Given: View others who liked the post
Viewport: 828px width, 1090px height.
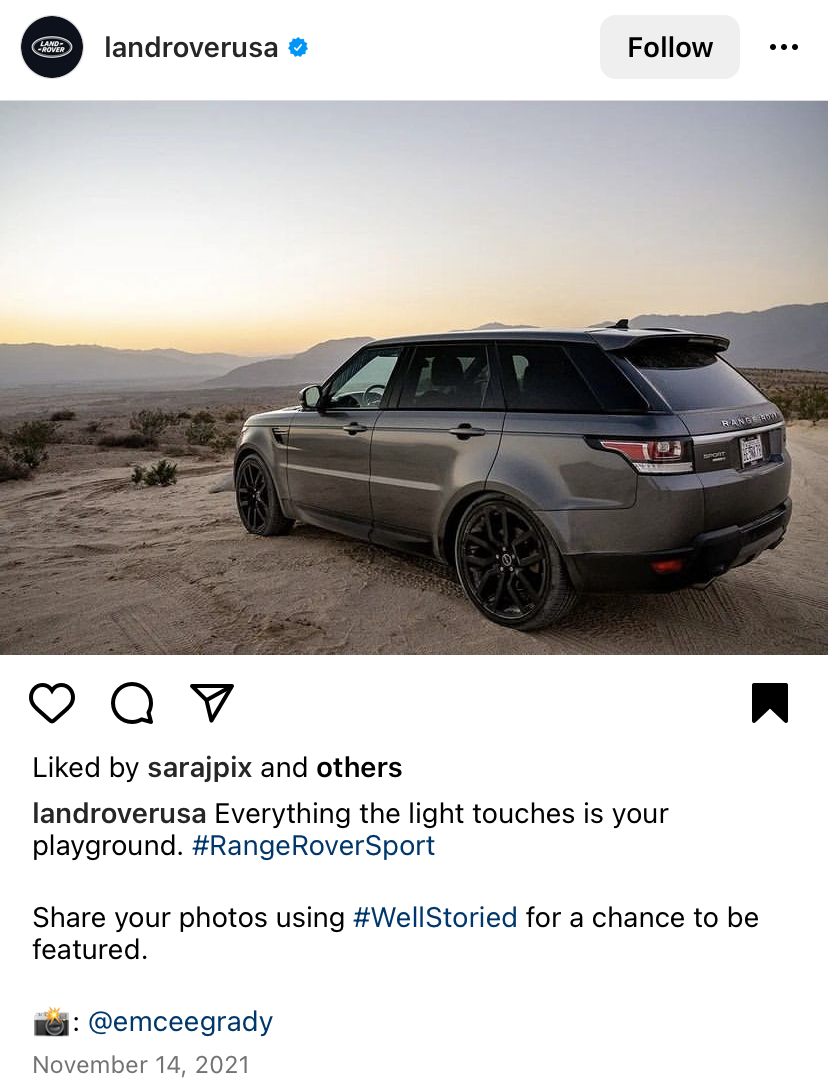Looking at the screenshot, I should pyautogui.click(x=359, y=767).
